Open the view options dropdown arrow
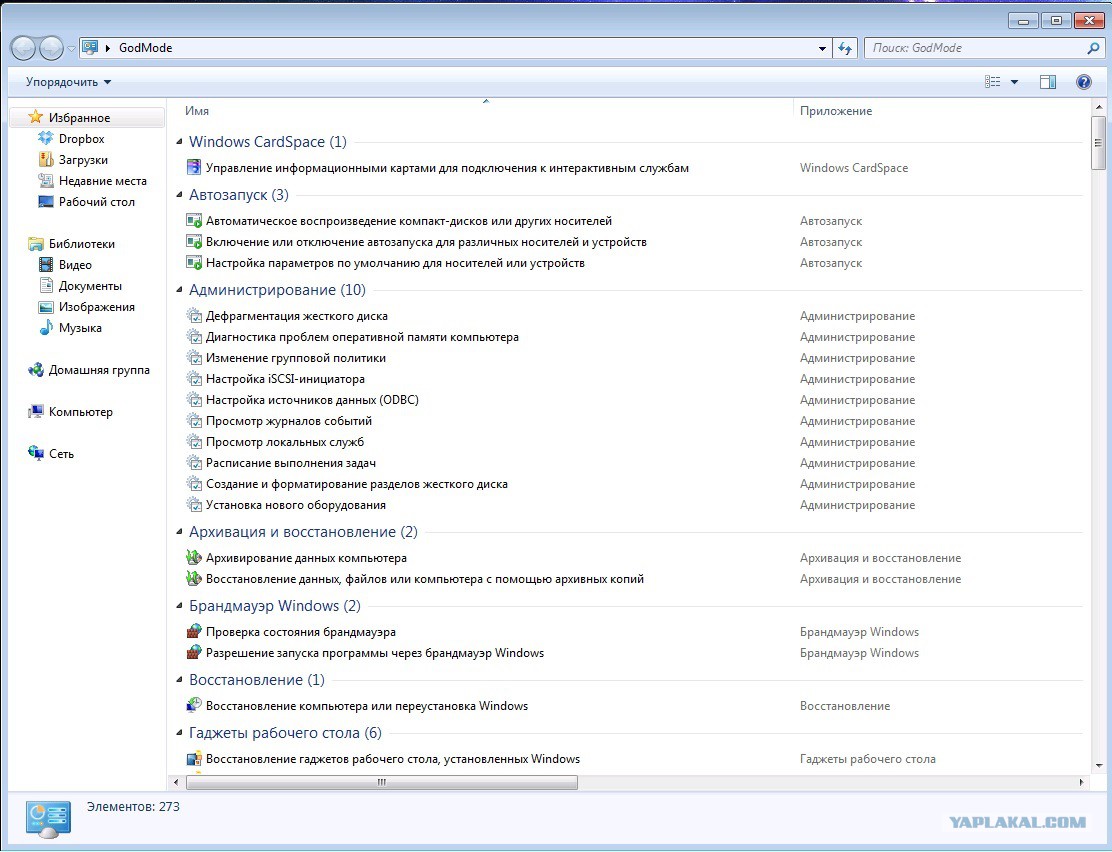 coord(1014,82)
